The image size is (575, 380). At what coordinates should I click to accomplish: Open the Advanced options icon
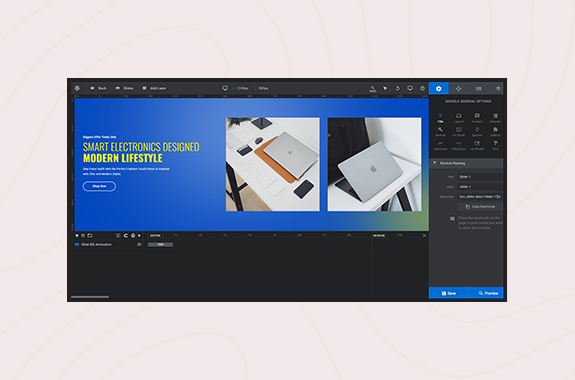click(x=440, y=145)
